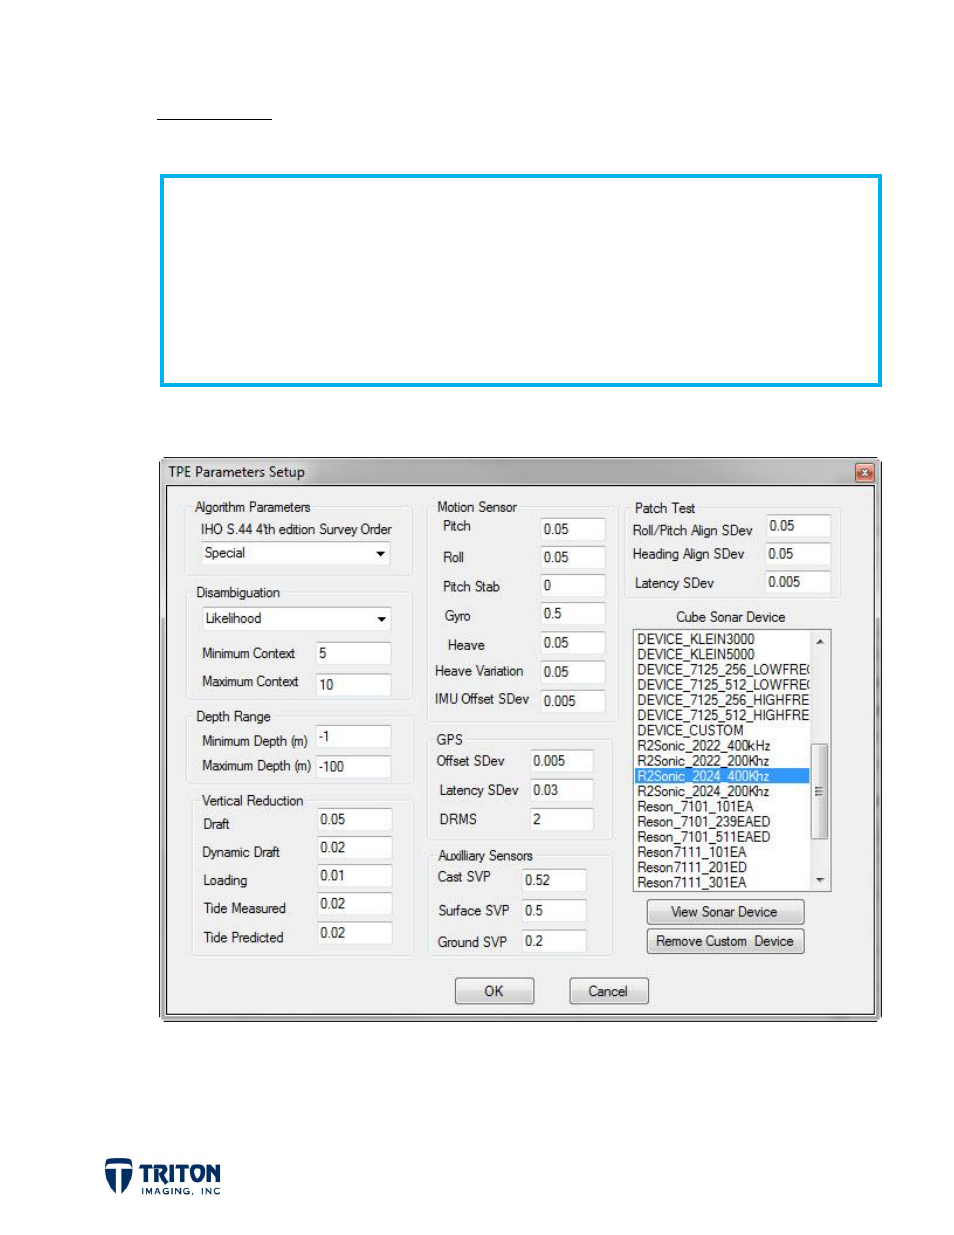Click the Minimum Context input field
This screenshot has height=1235, width=954.
tap(353, 654)
